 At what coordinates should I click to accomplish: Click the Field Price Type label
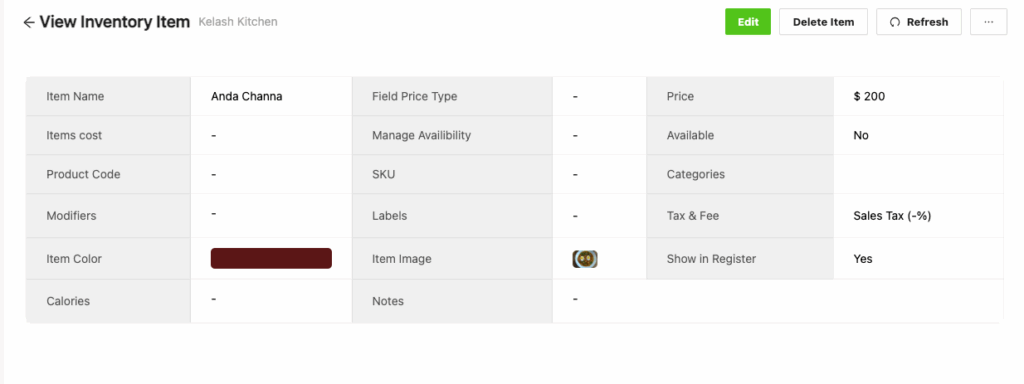pyautogui.click(x=414, y=97)
